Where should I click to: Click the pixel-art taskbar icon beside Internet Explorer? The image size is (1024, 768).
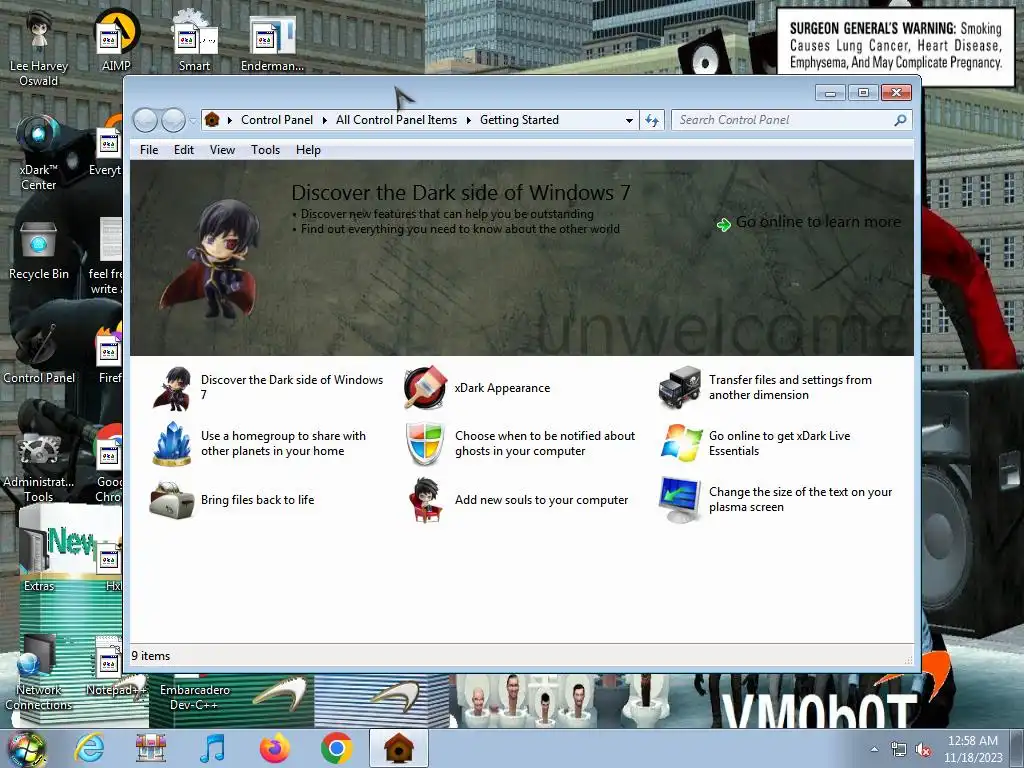pos(150,748)
